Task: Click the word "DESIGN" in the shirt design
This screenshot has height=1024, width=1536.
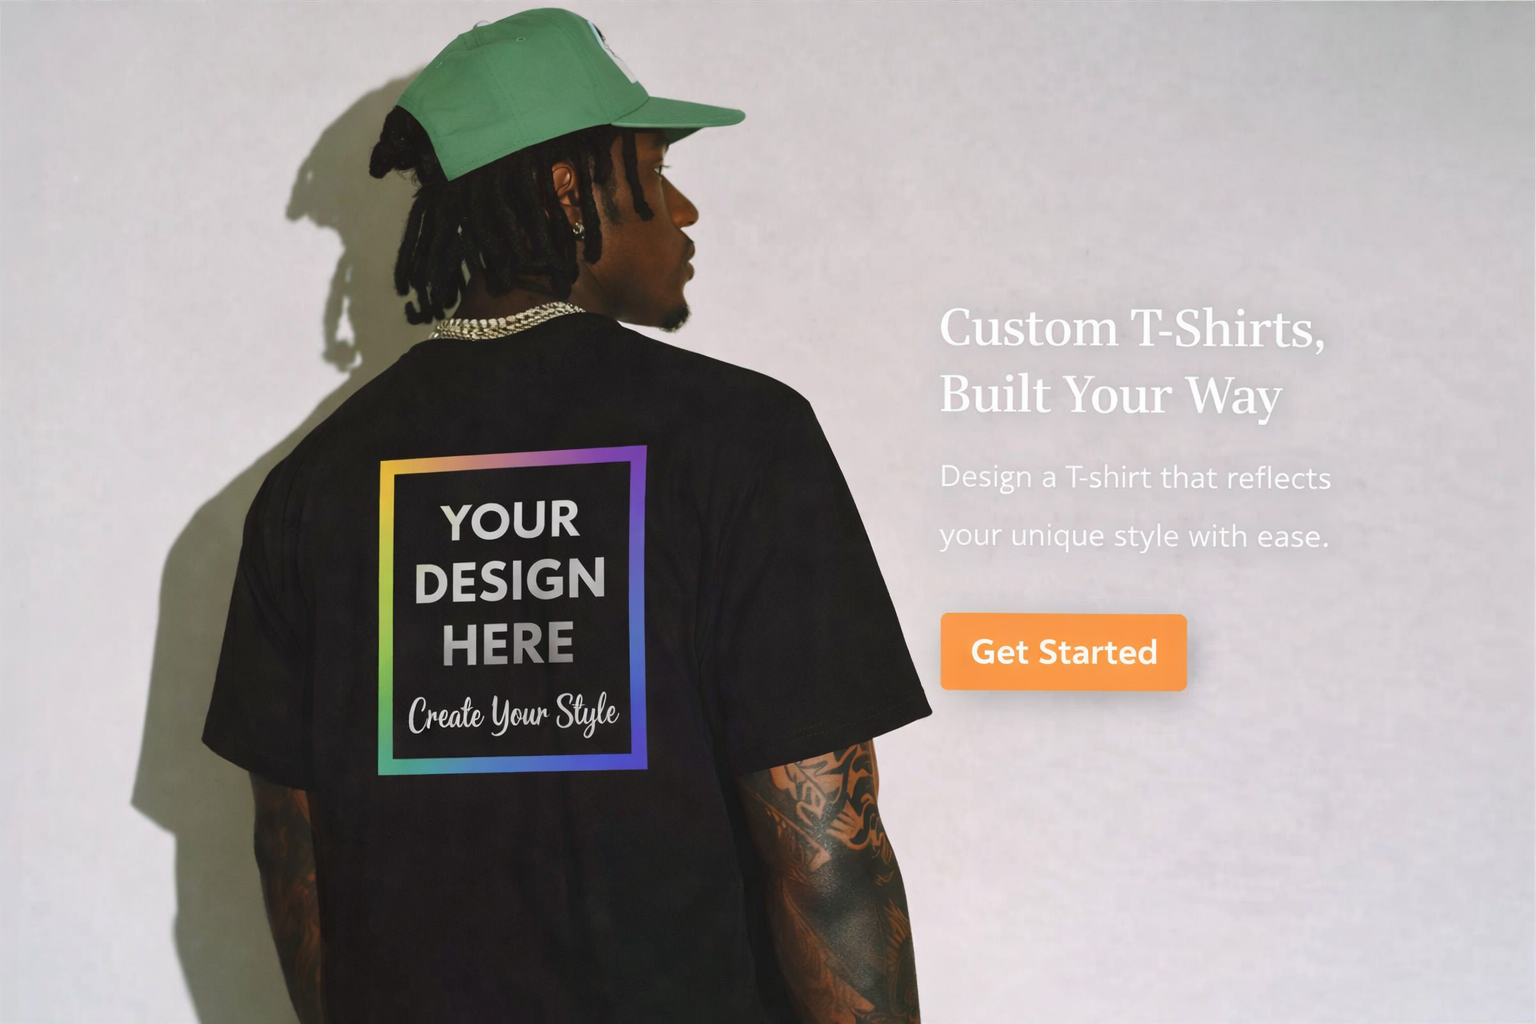Action: 510,582
